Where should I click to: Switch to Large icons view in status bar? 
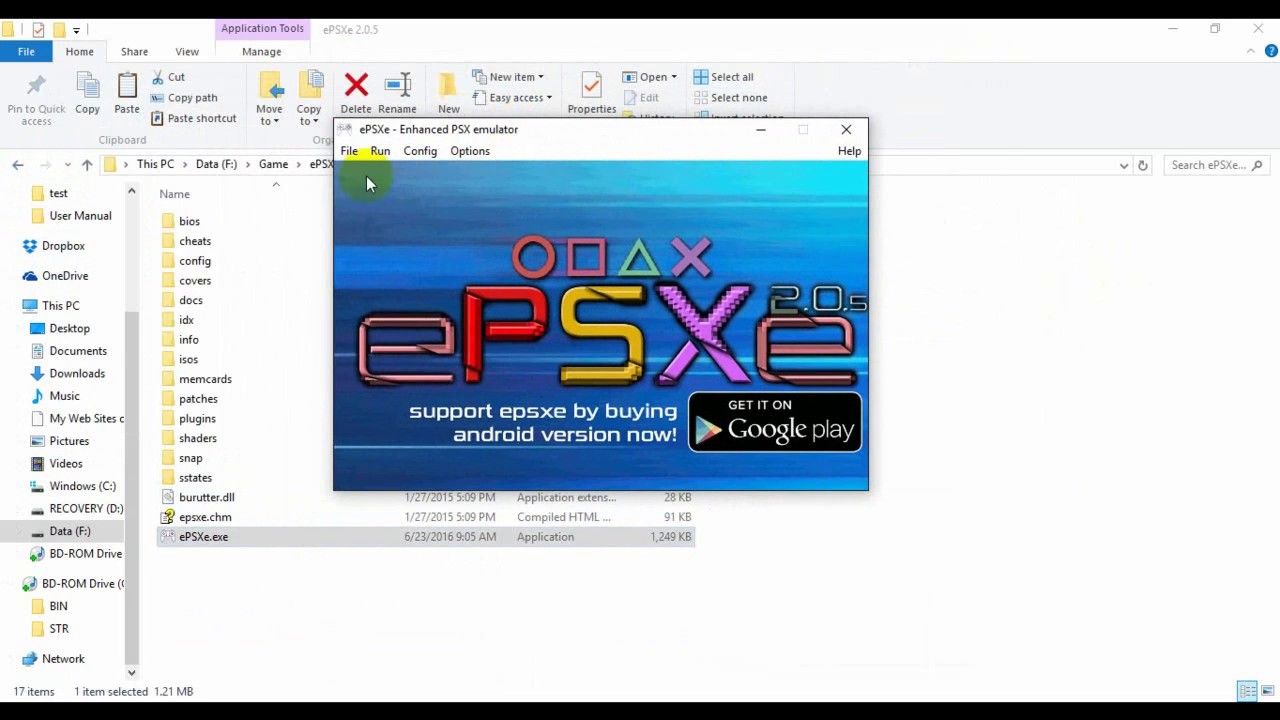point(1266,691)
